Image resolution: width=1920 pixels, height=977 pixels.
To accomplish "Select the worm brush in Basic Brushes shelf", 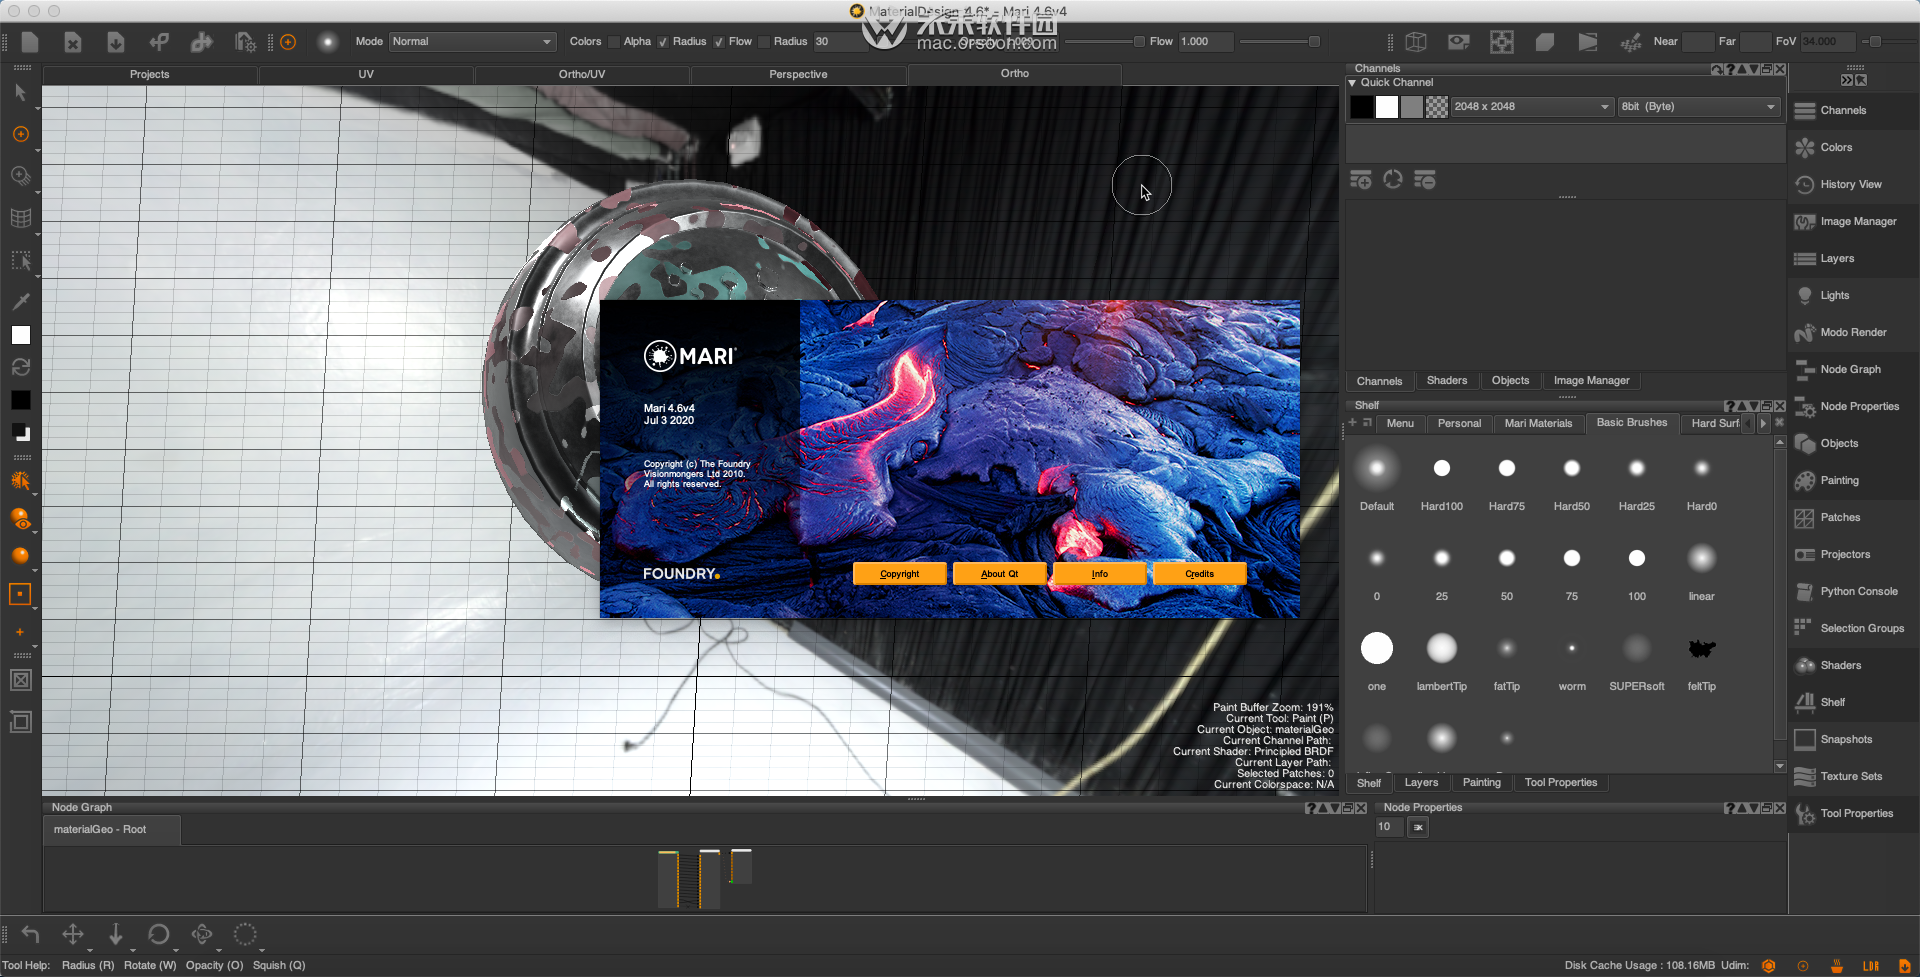I will pyautogui.click(x=1571, y=648).
